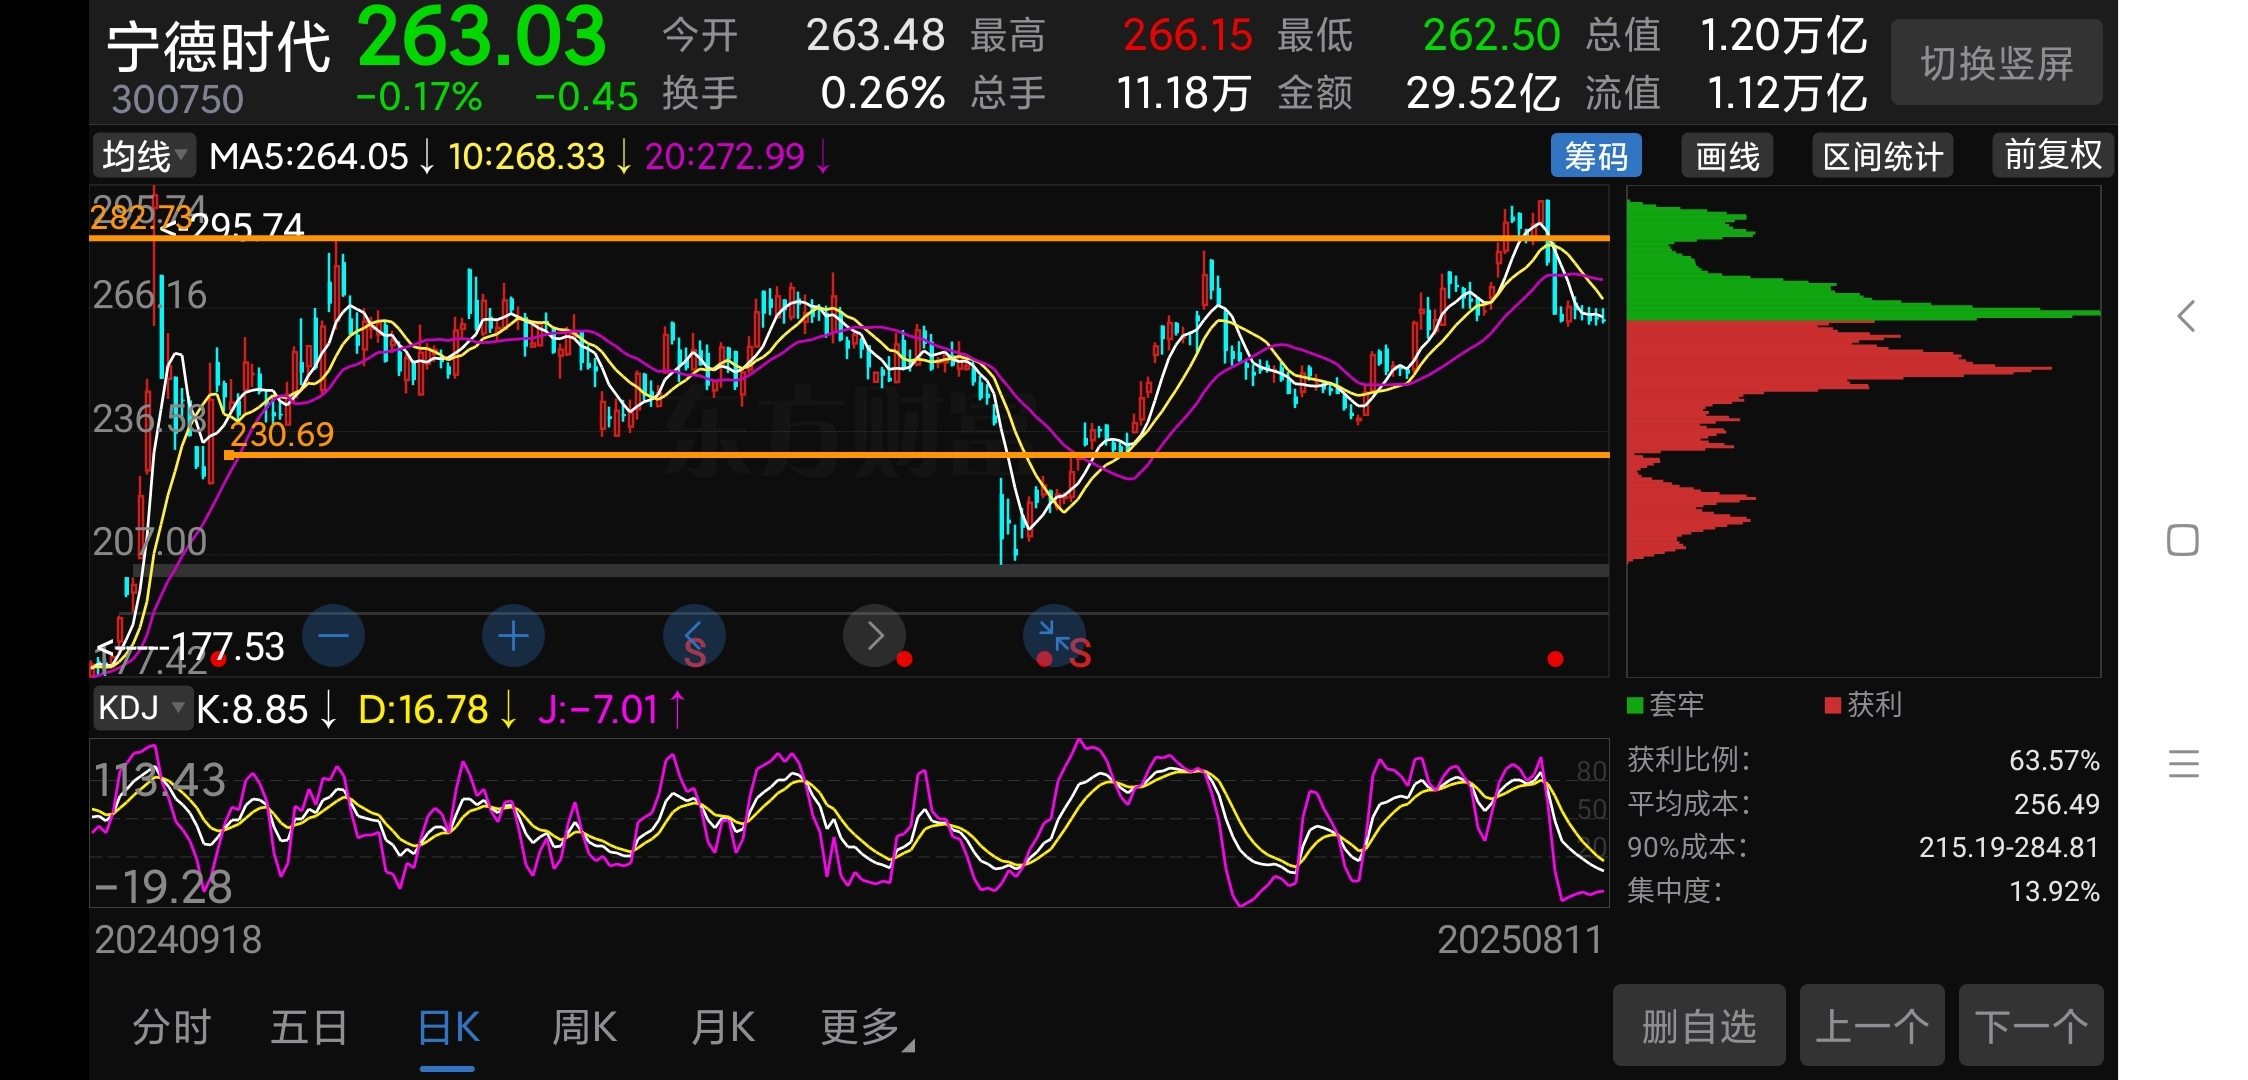Zoom in chart with plus button
The image size is (2248, 1080).
(513, 636)
